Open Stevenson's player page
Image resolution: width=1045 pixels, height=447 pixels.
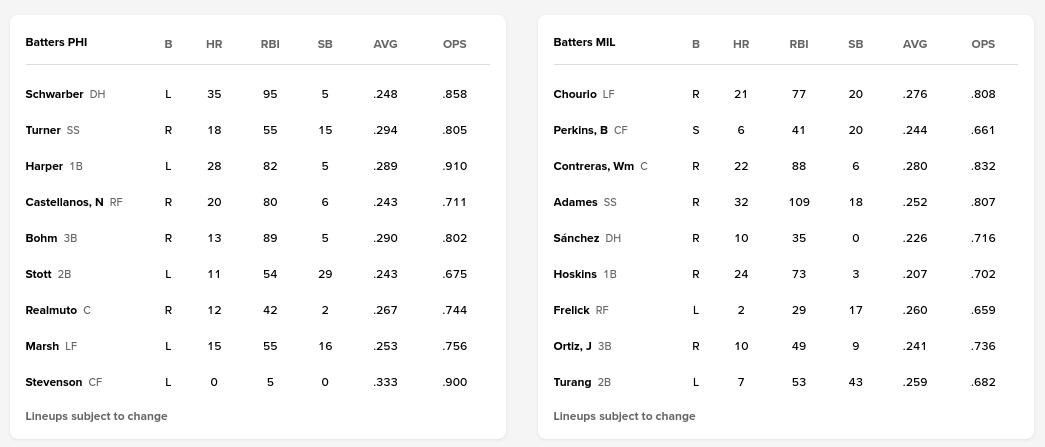[54, 382]
